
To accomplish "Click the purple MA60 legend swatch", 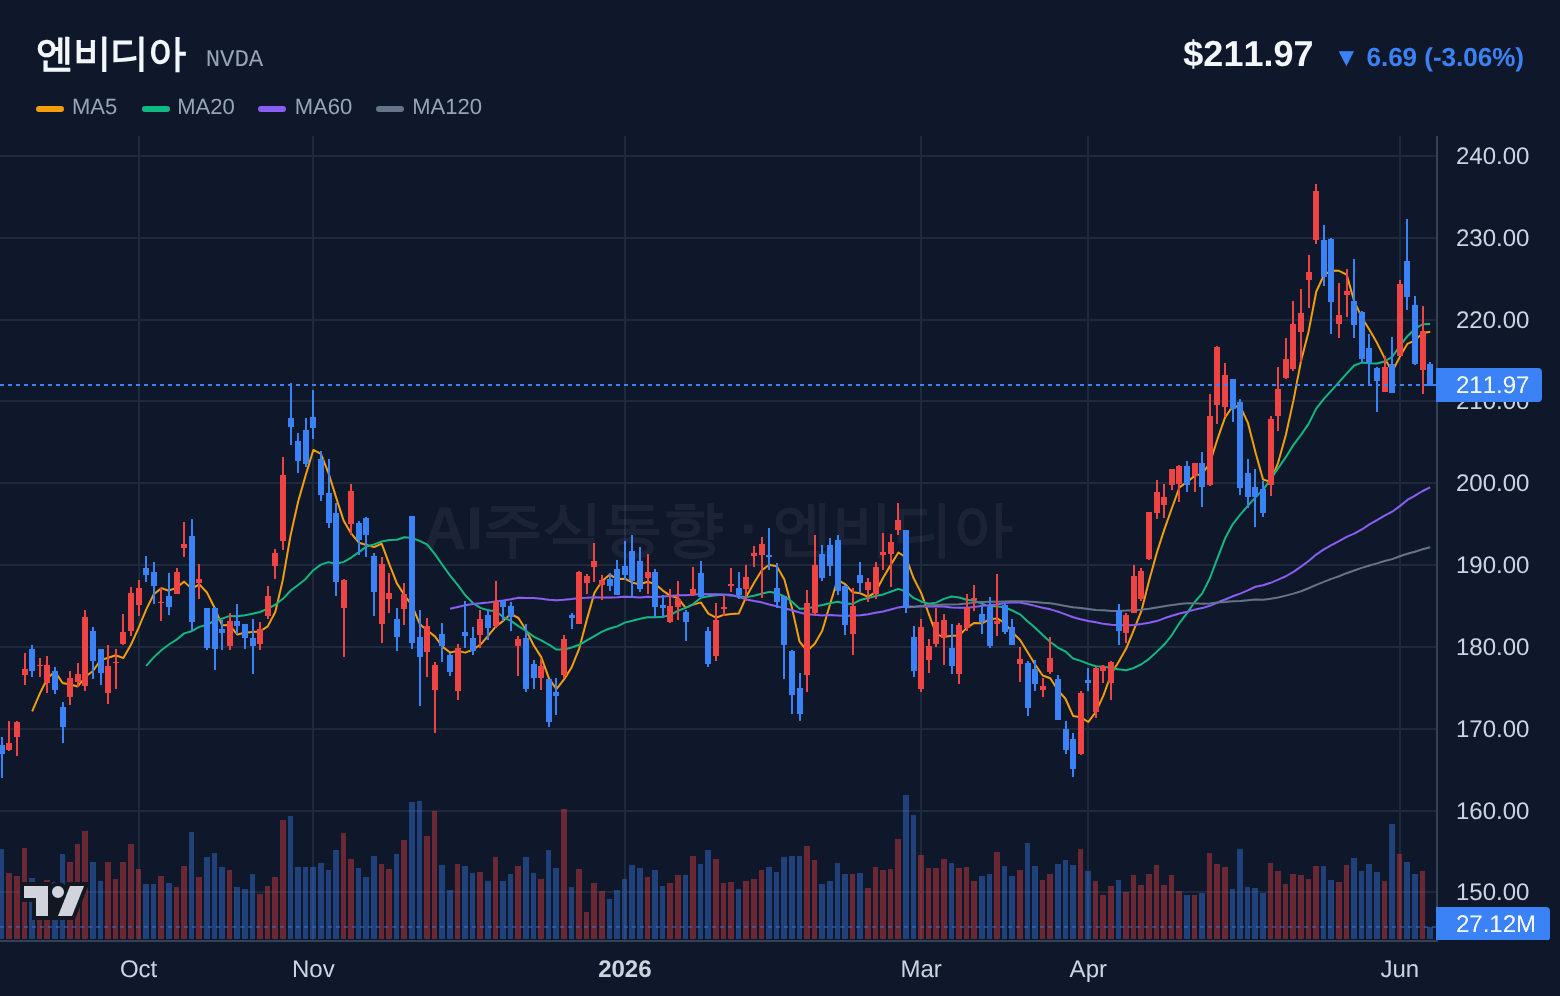I will pyautogui.click(x=272, y=108).
